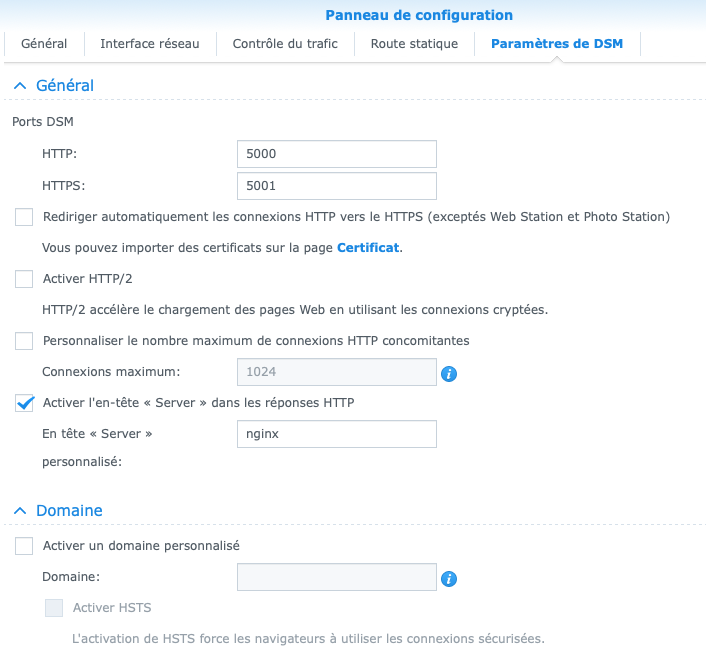Switch to the Général tab
Screen dimensions: 706x664
tap(44, 44)
